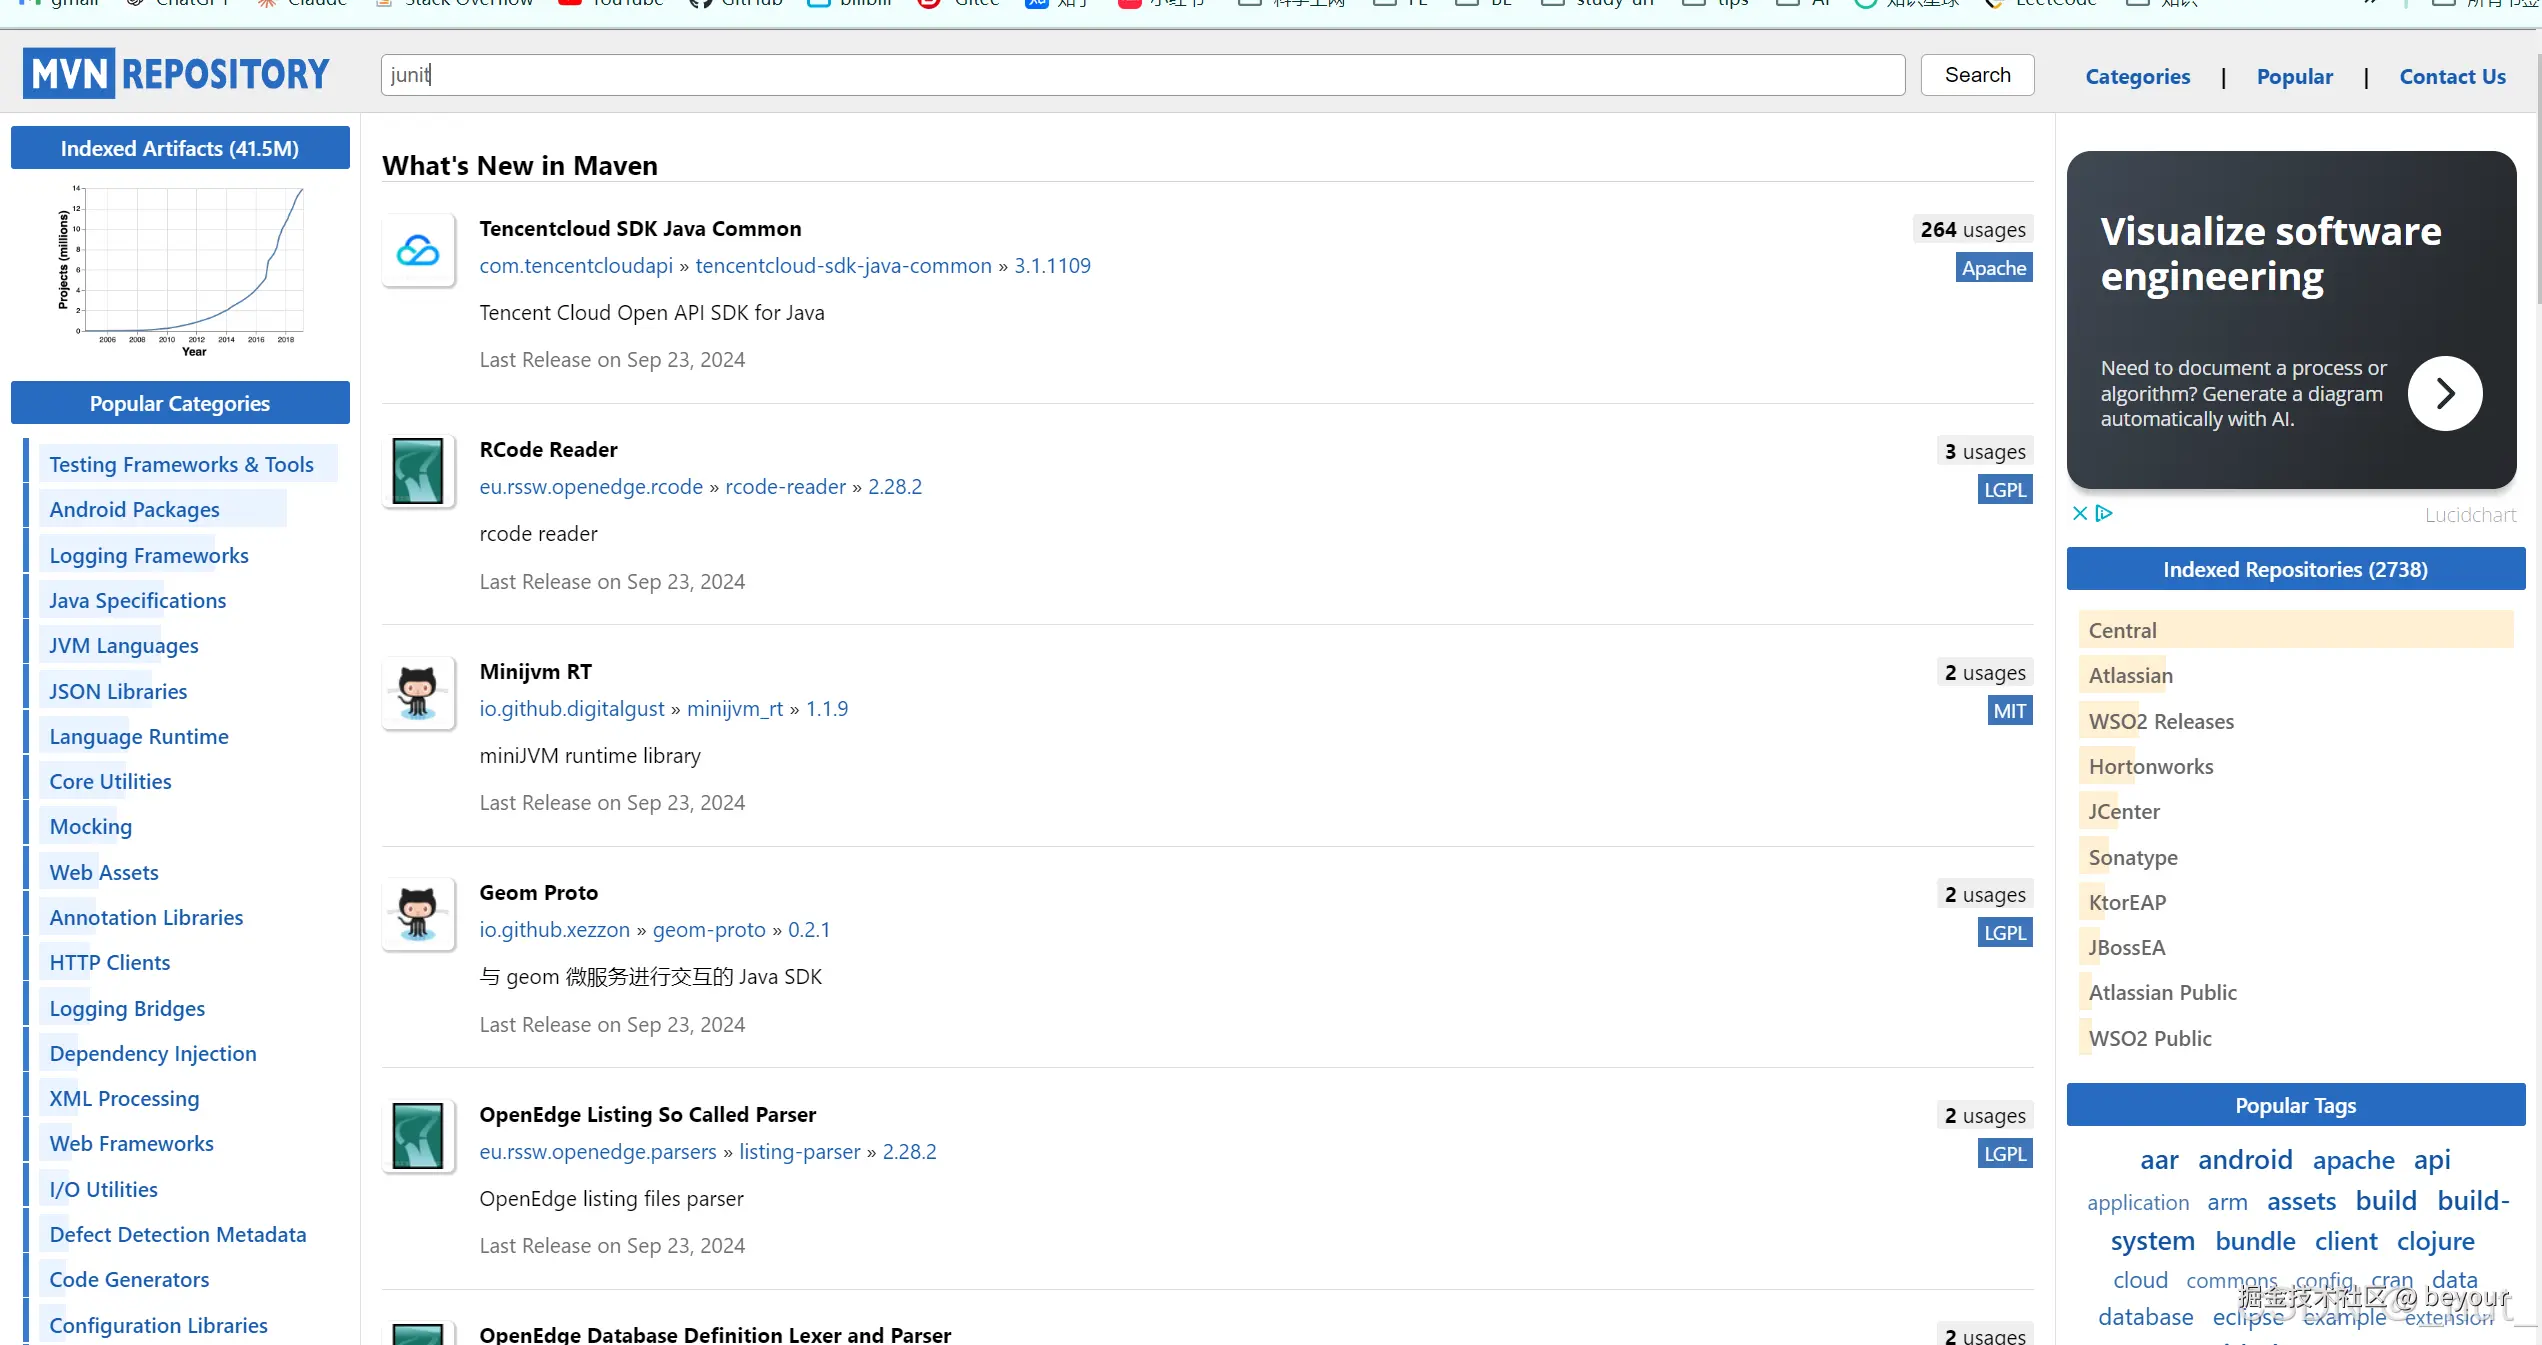The width and height of the screenshot is (2542, 1345).
Task: Close the ad with the X icon
Action: coord(2080,513)
